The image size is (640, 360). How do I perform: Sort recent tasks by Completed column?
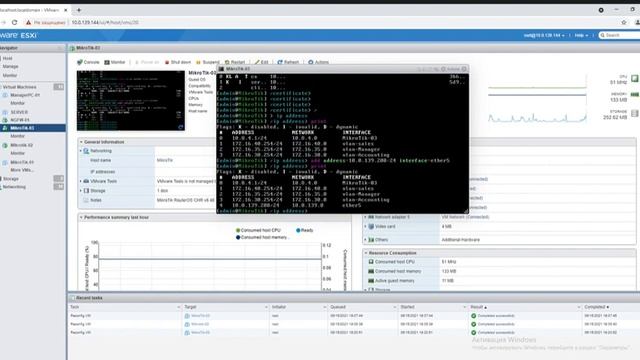tap(596, 307)
